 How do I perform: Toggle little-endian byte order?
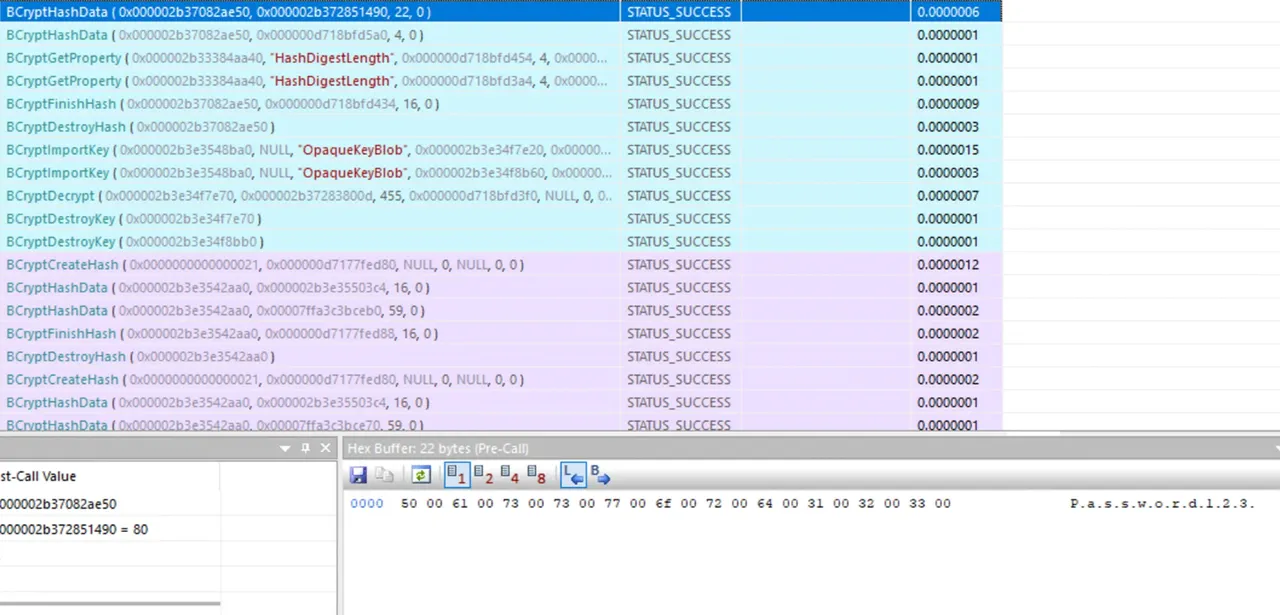click(x=574, y=474)
